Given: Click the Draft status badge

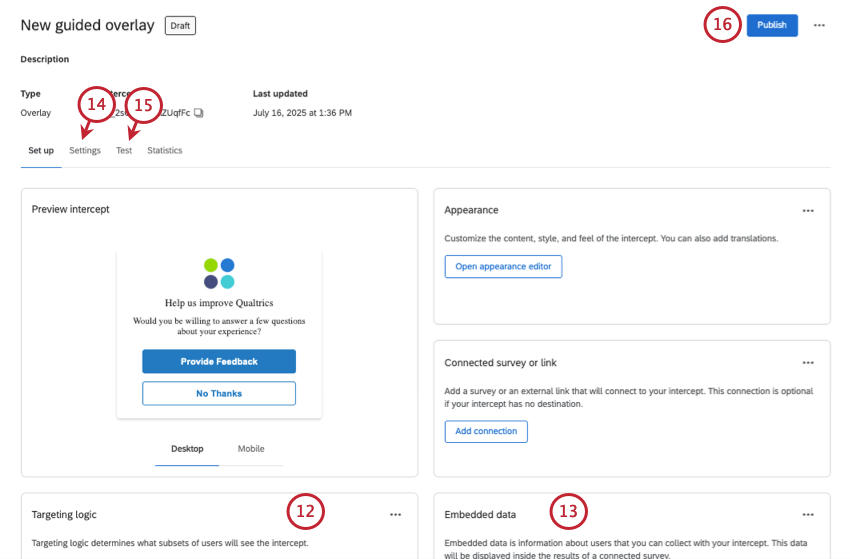Looking at the screenshot, I should 180,25.
